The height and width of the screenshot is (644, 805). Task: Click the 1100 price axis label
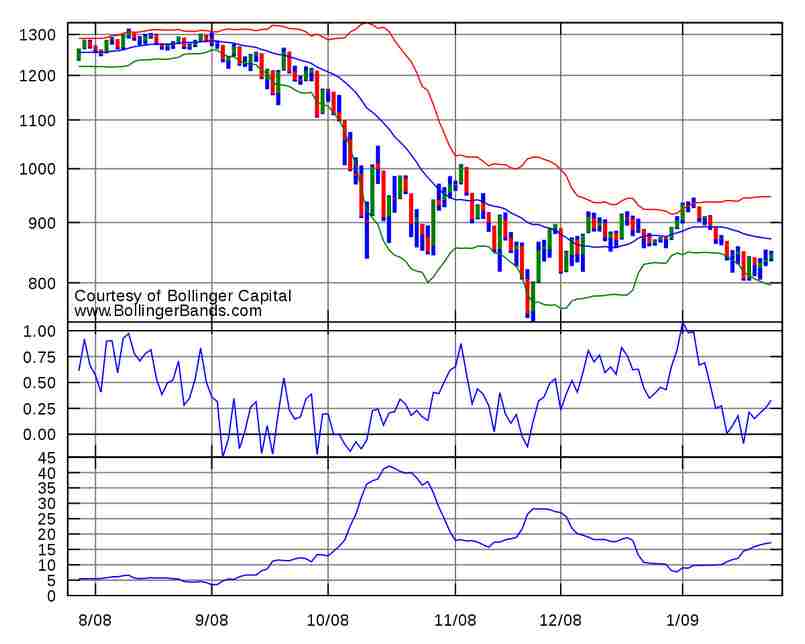pyautogui.click(x=37, y=121)
